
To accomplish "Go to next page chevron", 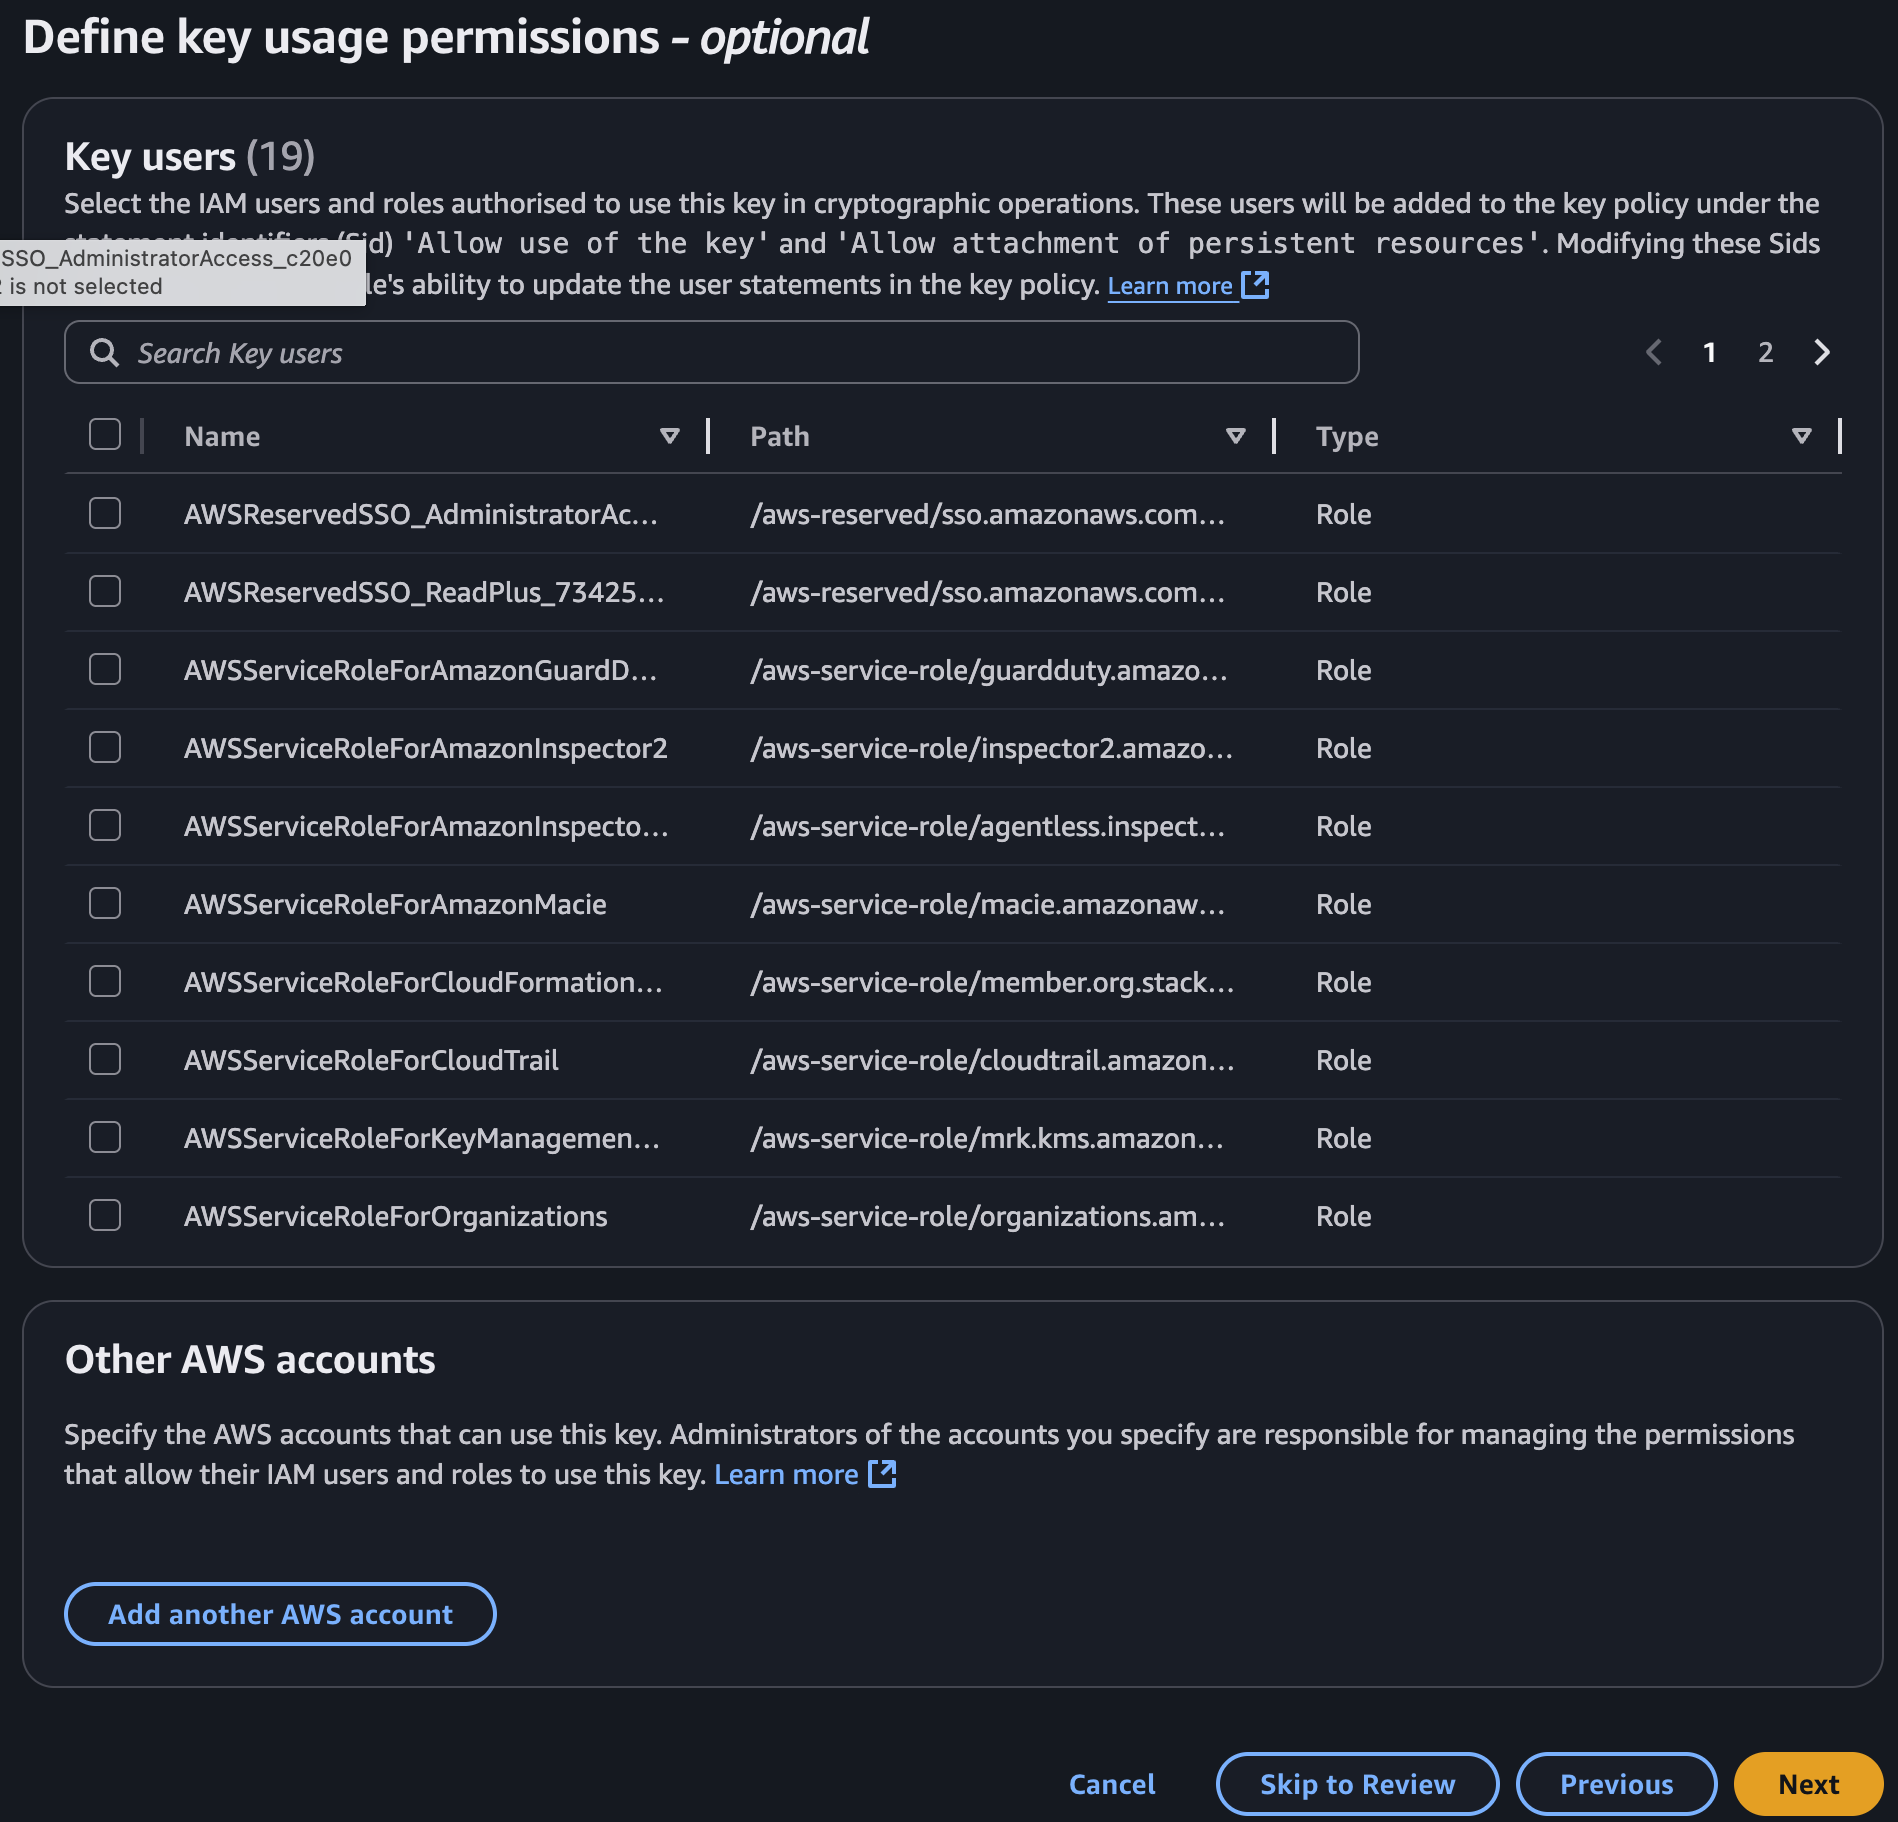I will coord(1822,352).
